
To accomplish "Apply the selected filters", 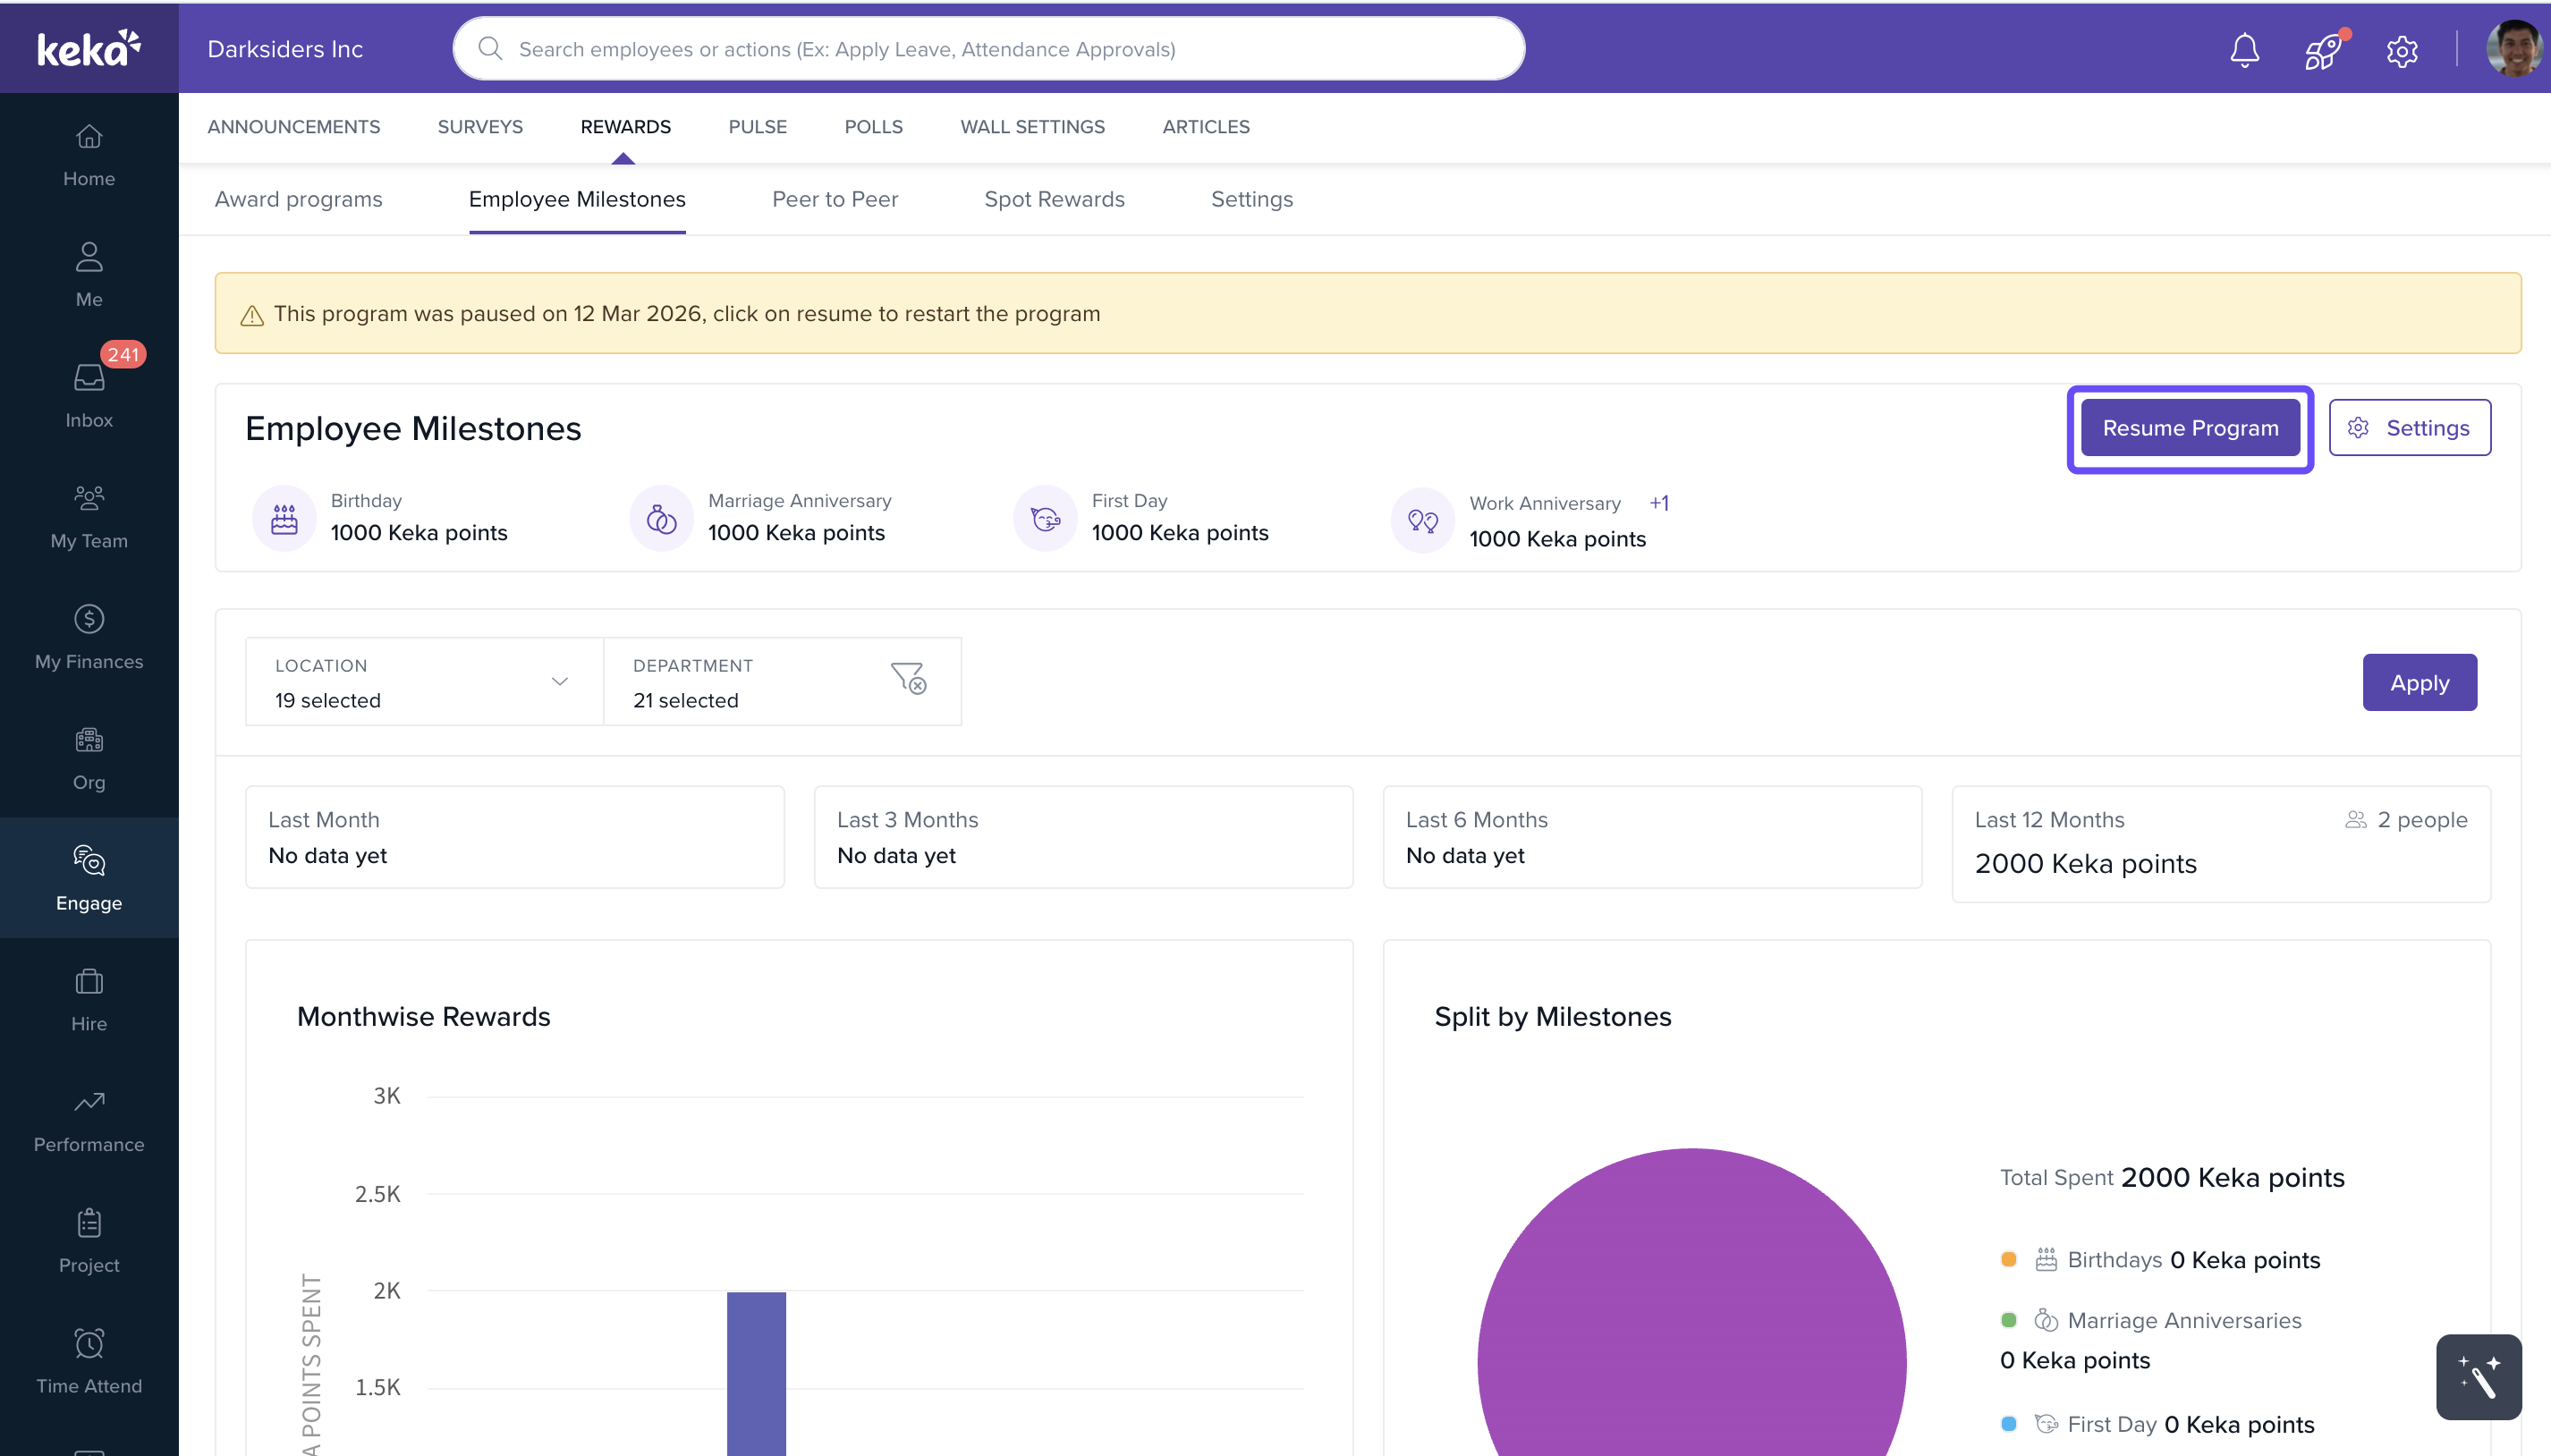I will (x=2418, y=683).
